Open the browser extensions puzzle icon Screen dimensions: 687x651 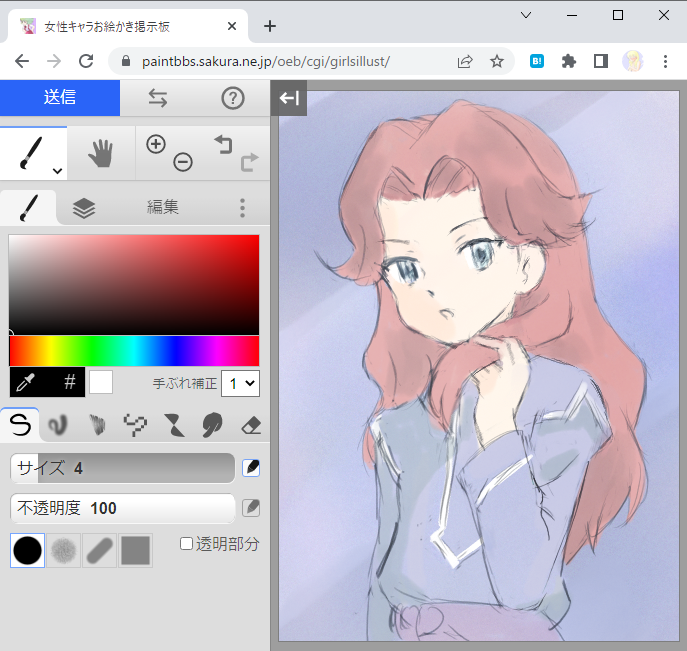[x=569, y=61]
